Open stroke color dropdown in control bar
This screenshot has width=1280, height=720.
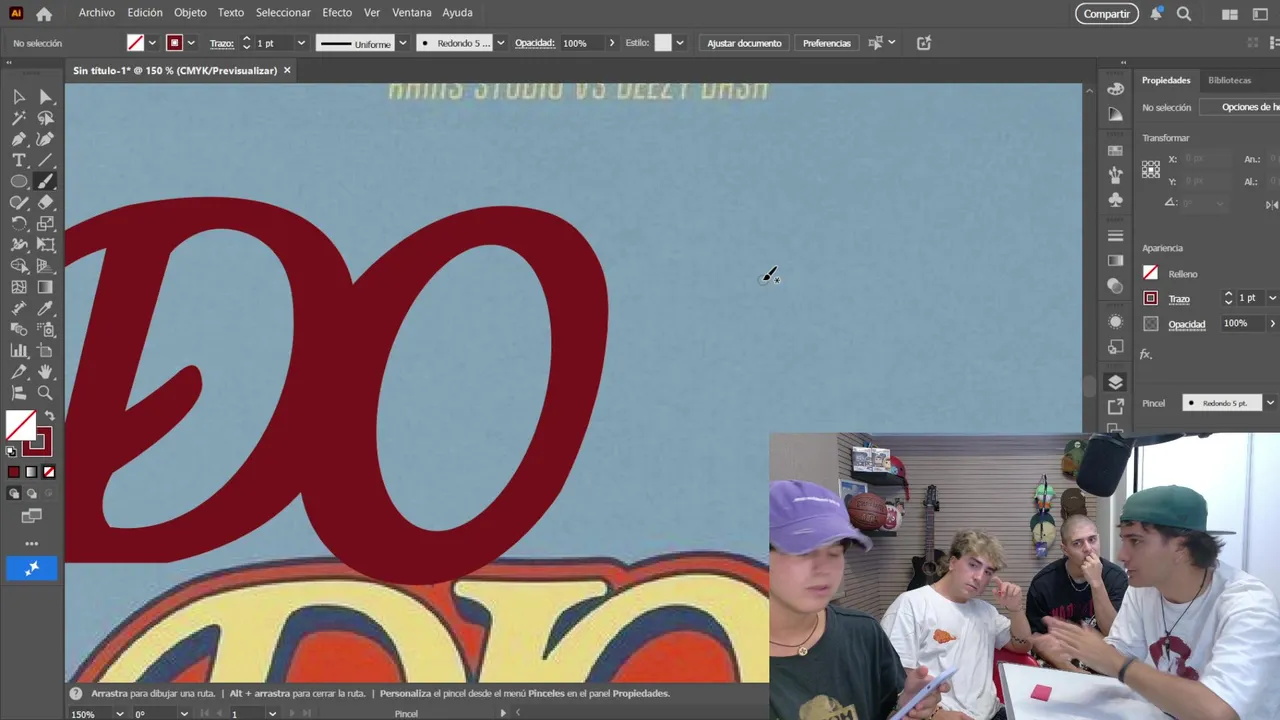(x=191, y=43)
